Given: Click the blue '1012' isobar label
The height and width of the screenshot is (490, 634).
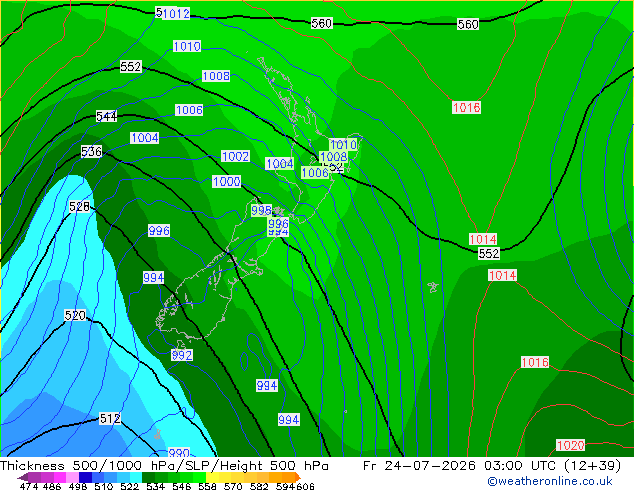Looking at the screenshot, I should pyautogui.click(x=176, y=13).
